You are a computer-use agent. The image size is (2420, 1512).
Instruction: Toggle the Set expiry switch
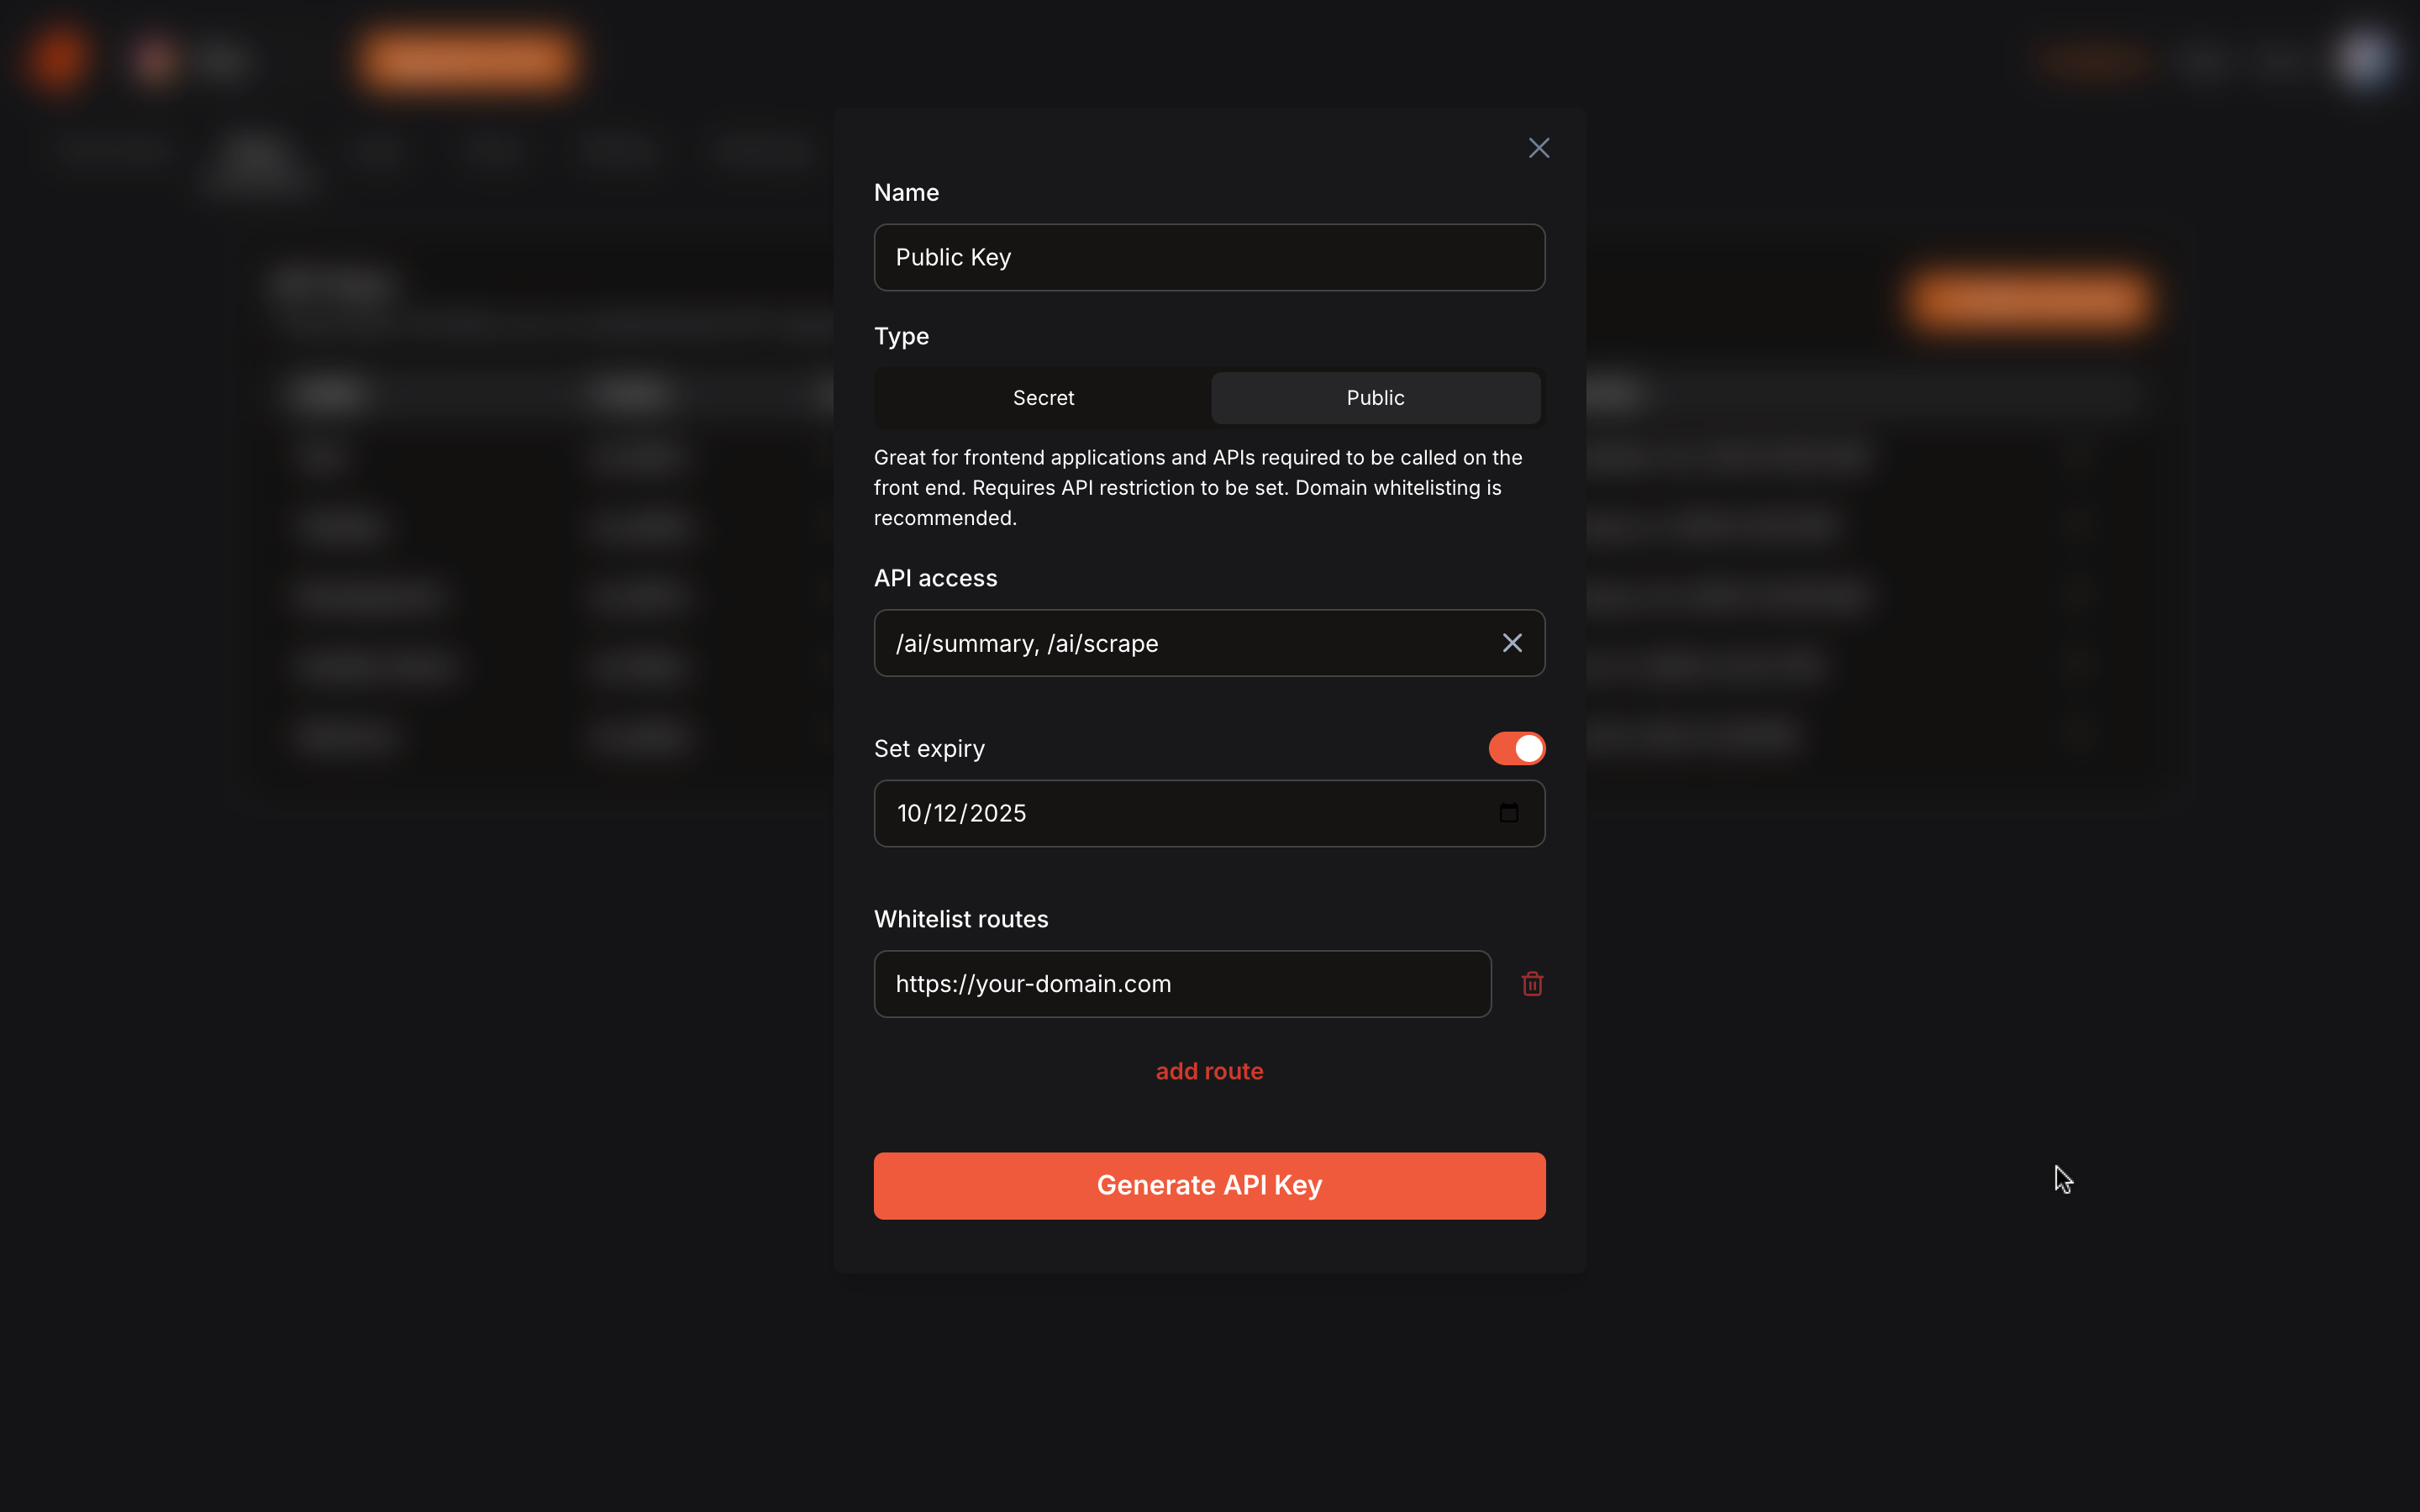pos(1514,749)
